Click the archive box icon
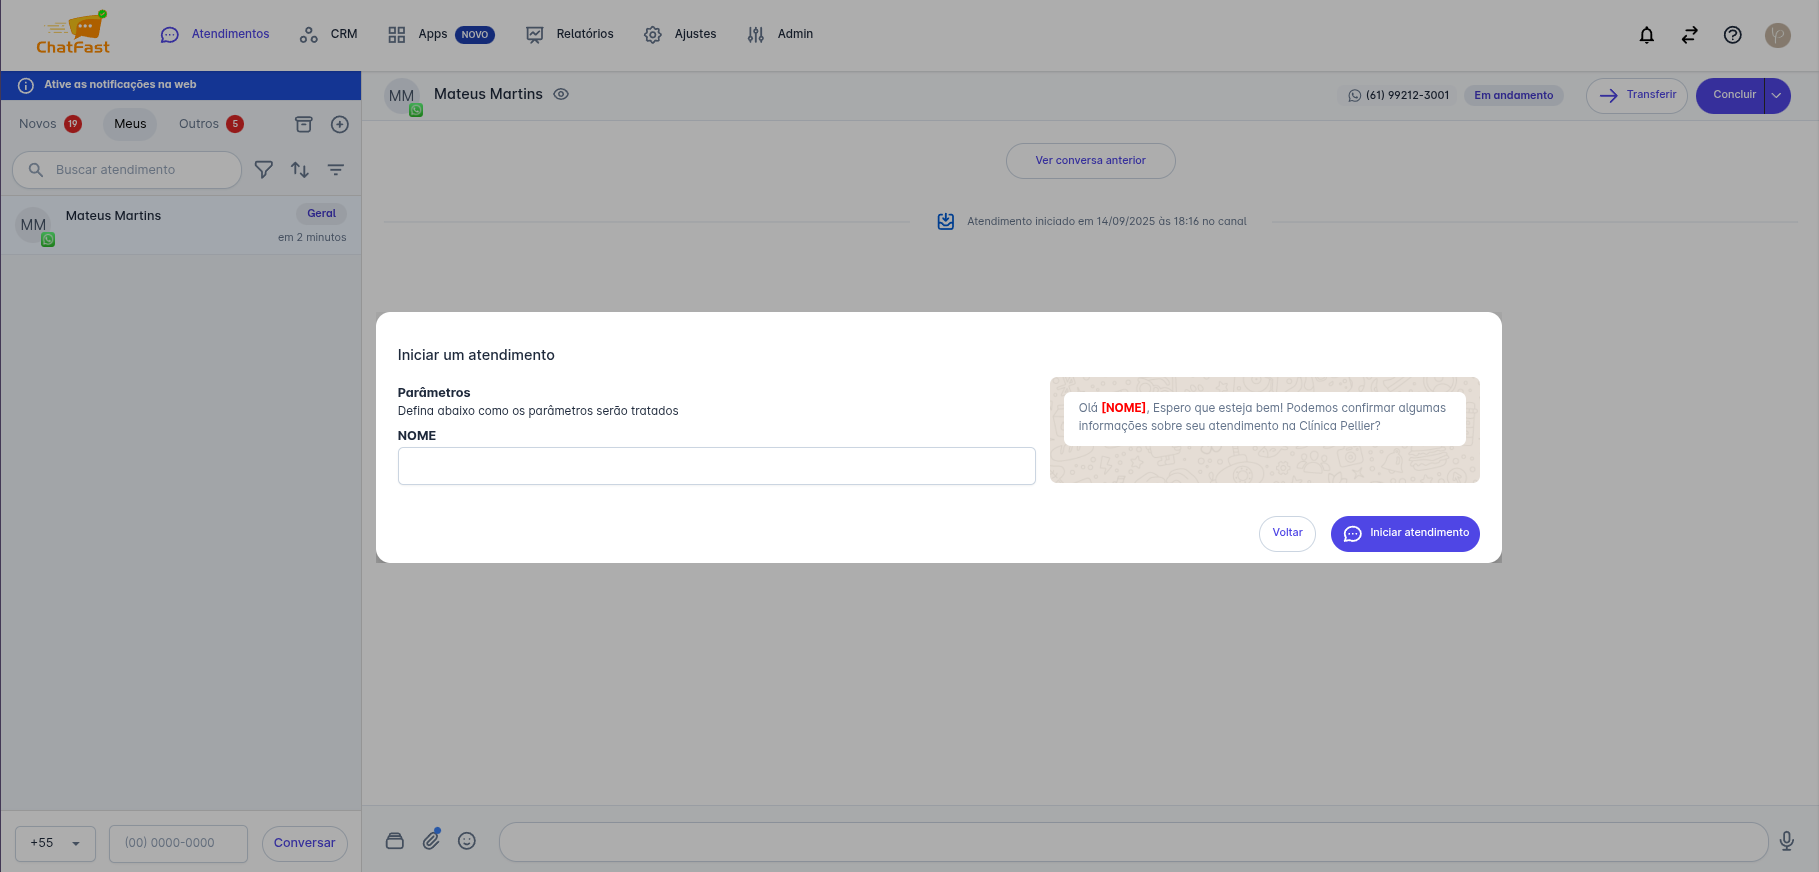 (304, 124)
